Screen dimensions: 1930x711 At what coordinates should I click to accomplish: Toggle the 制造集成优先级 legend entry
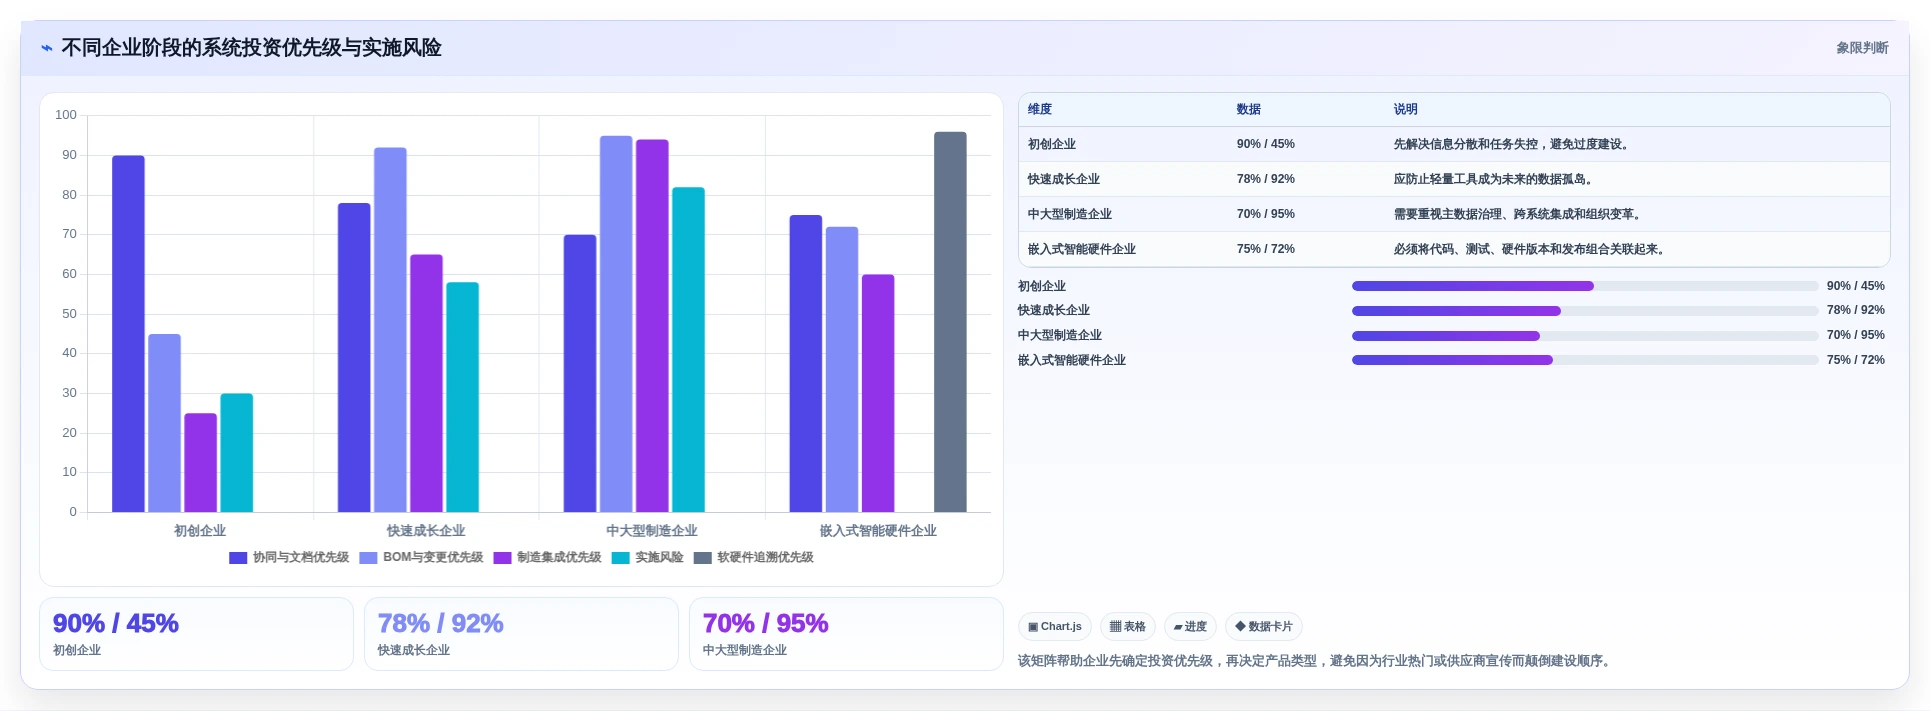547,558
